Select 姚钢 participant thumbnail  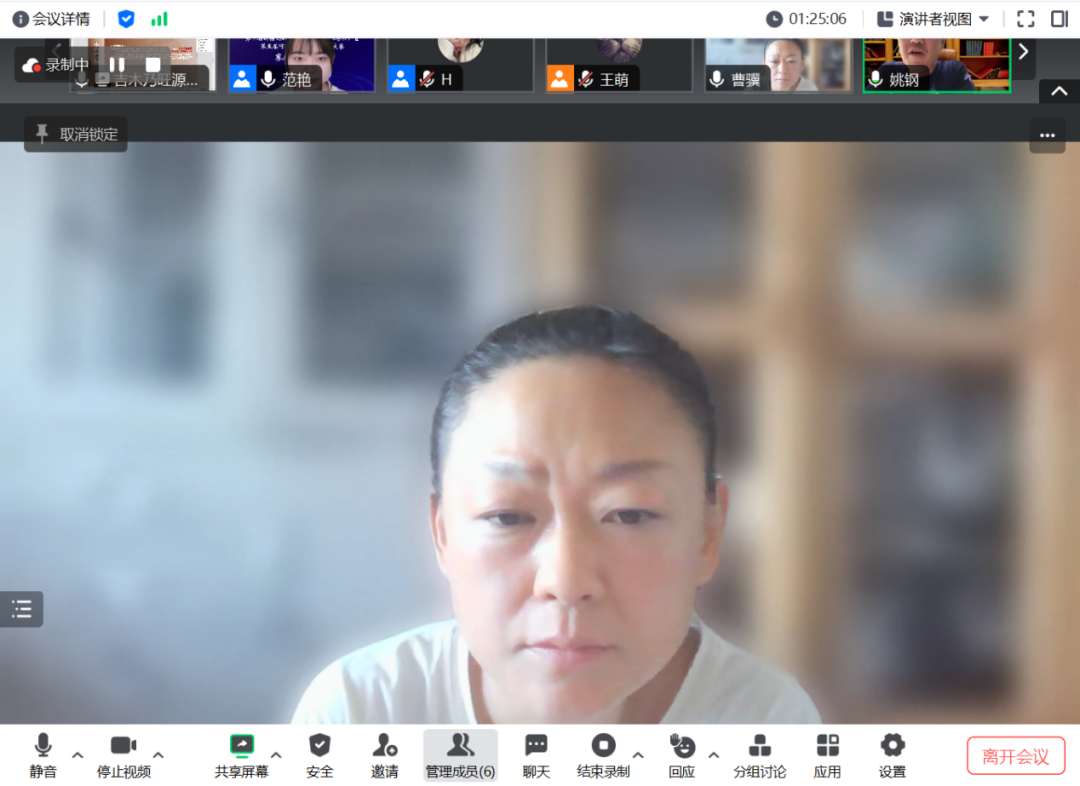937,65
